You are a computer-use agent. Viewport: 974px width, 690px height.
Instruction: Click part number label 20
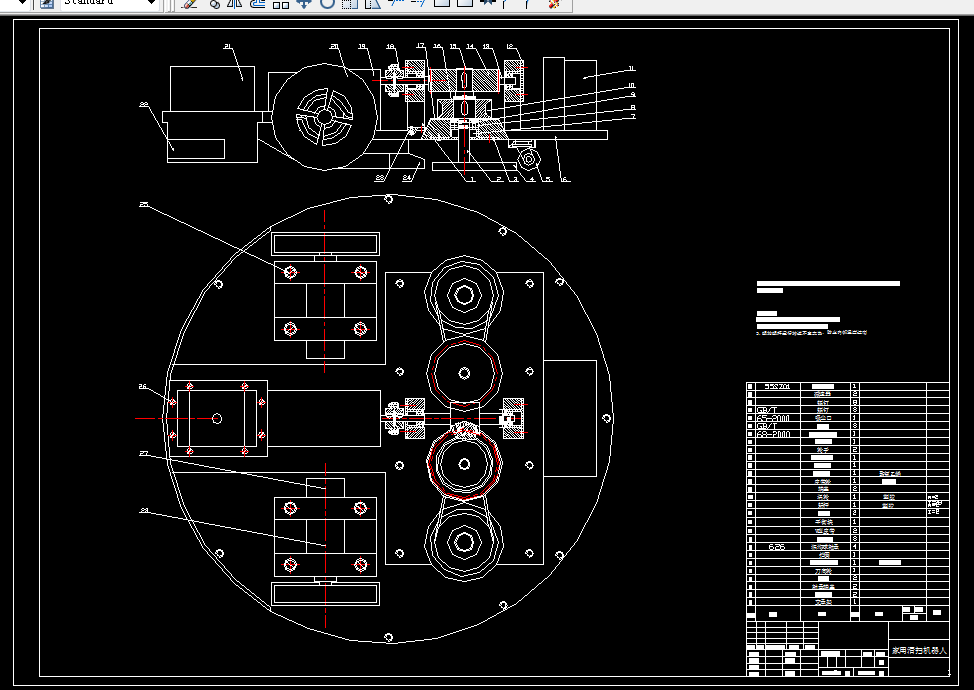[x=334, y=47]
